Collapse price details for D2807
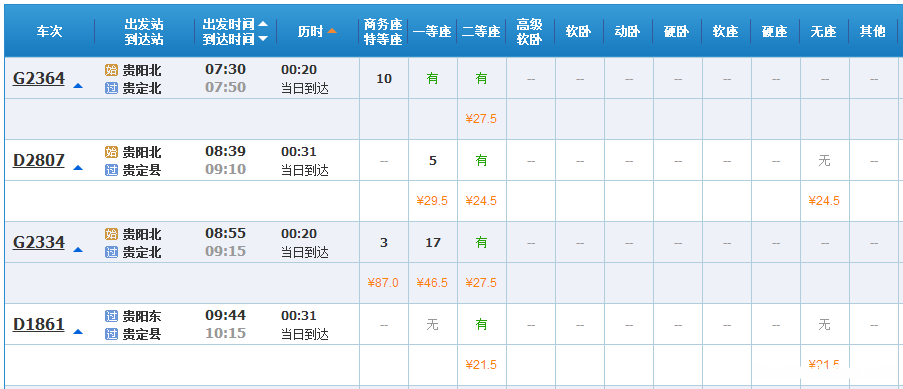The image size is (903, 389). pyautogui.click(x=78, y=168)
